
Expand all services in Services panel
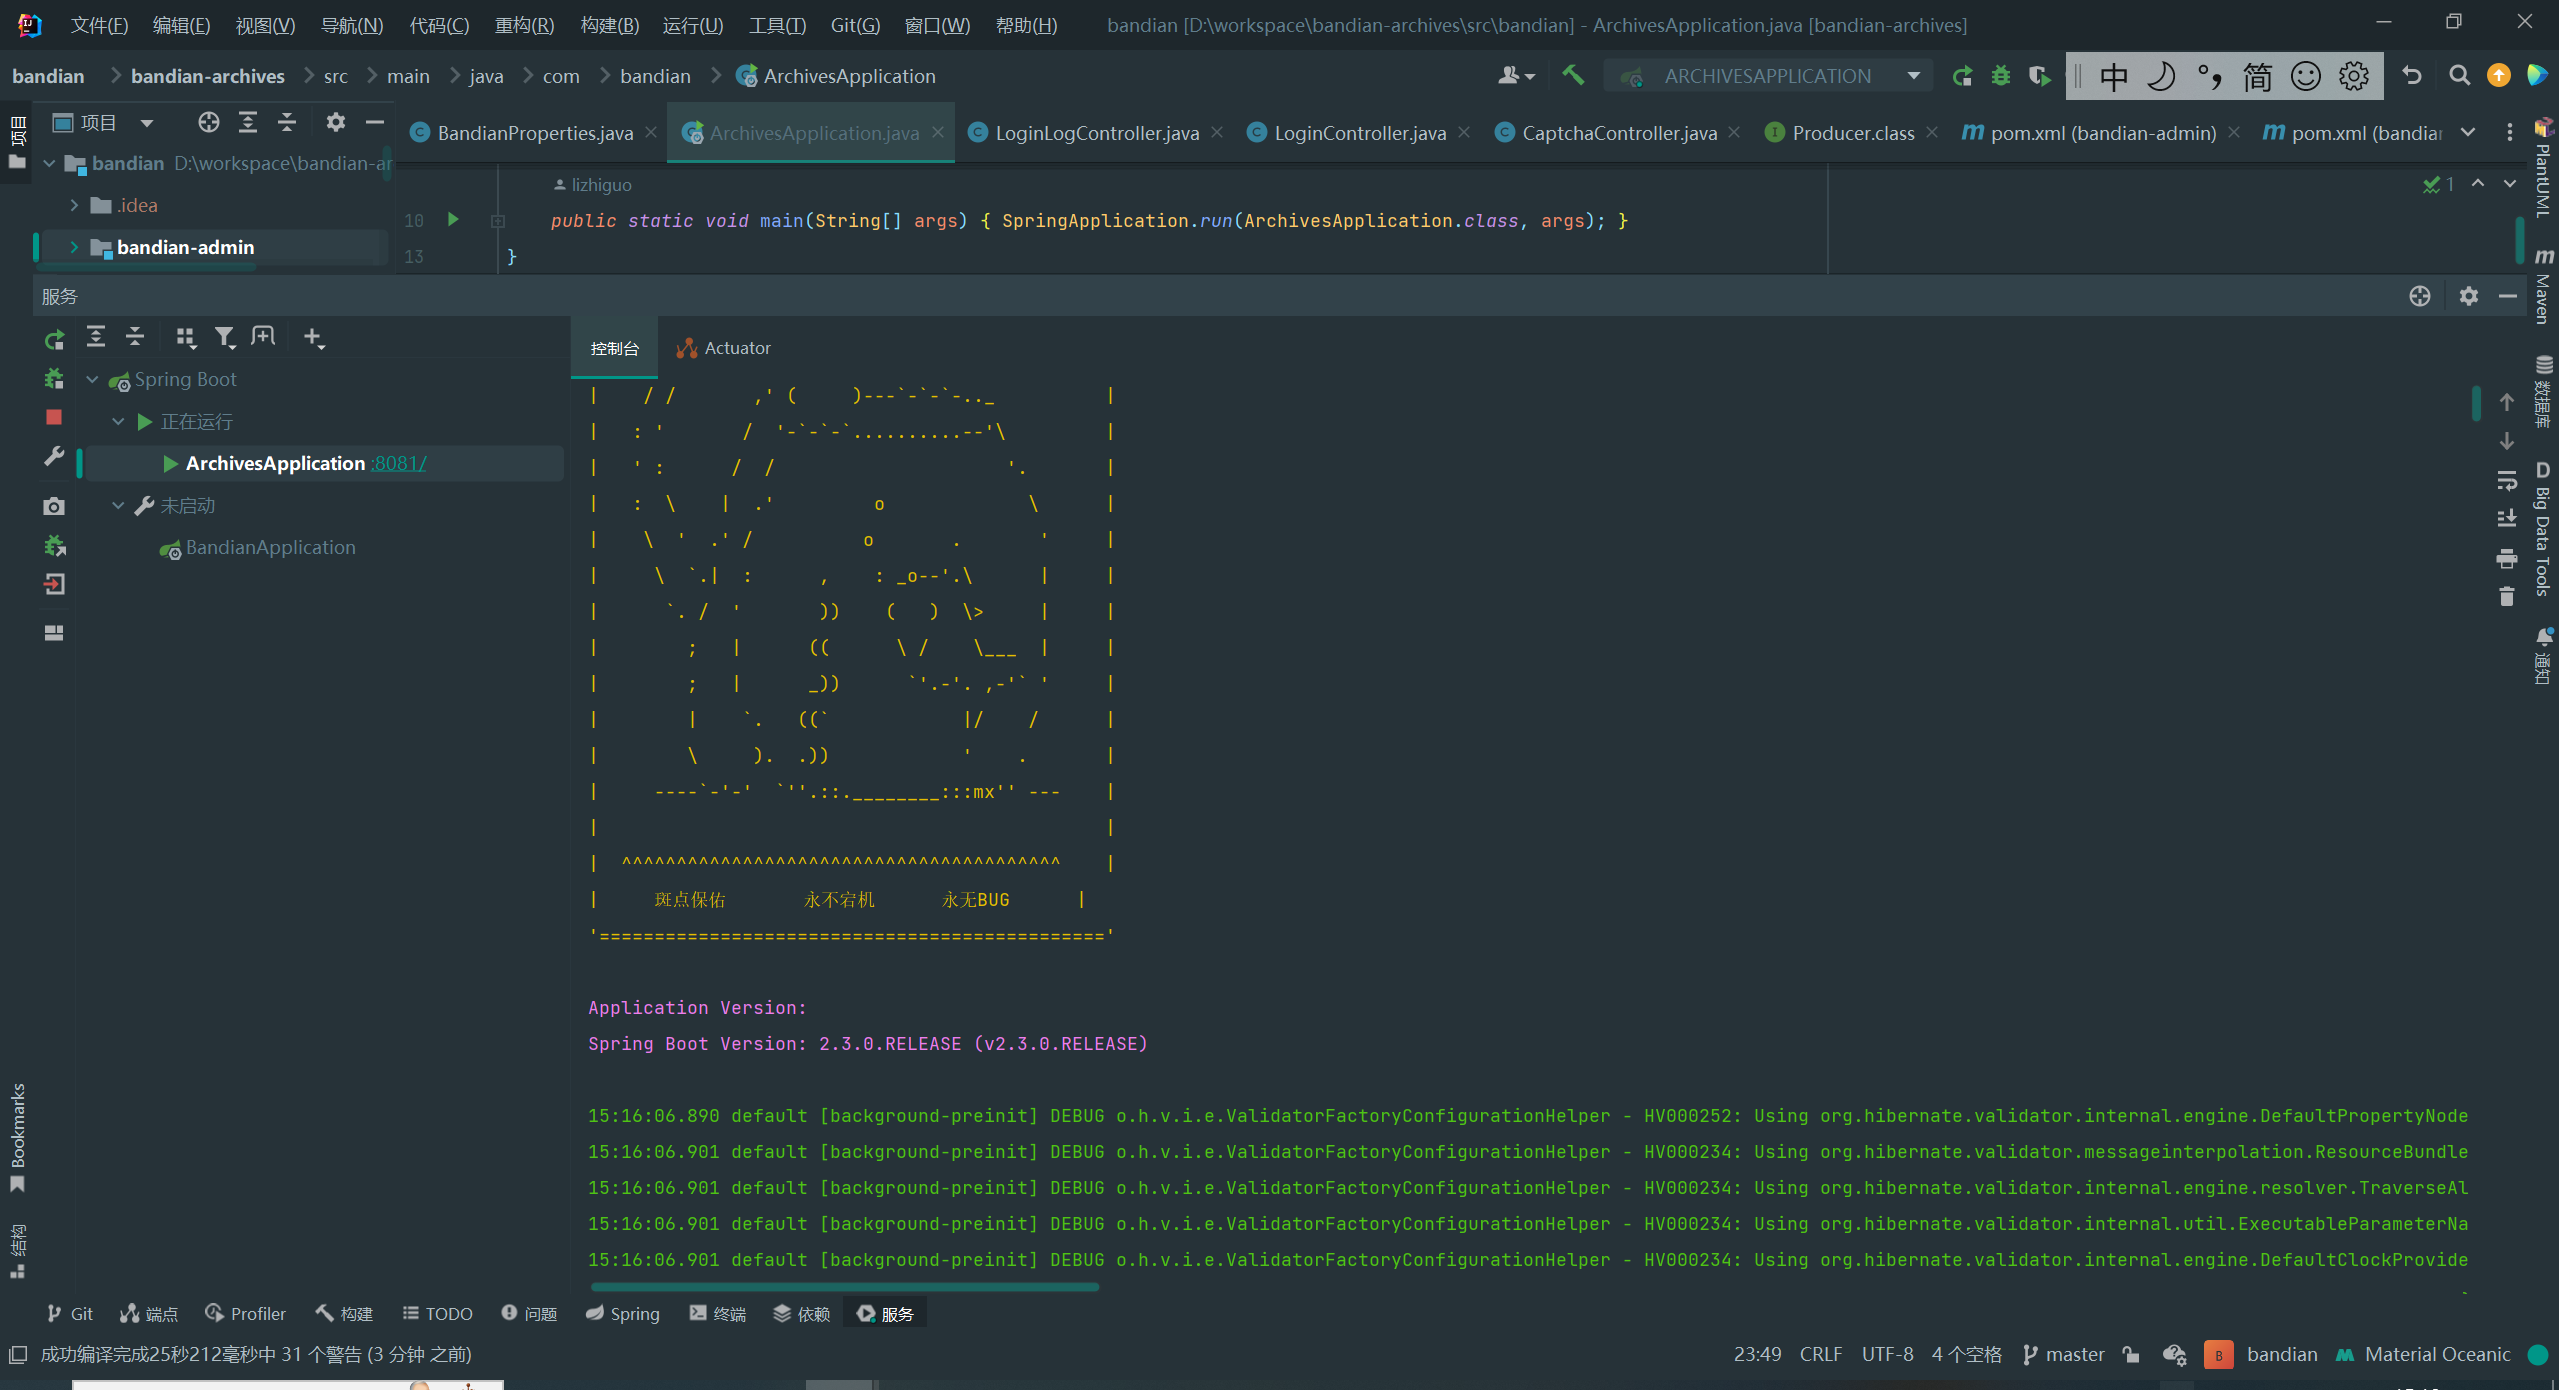point(96,337)
